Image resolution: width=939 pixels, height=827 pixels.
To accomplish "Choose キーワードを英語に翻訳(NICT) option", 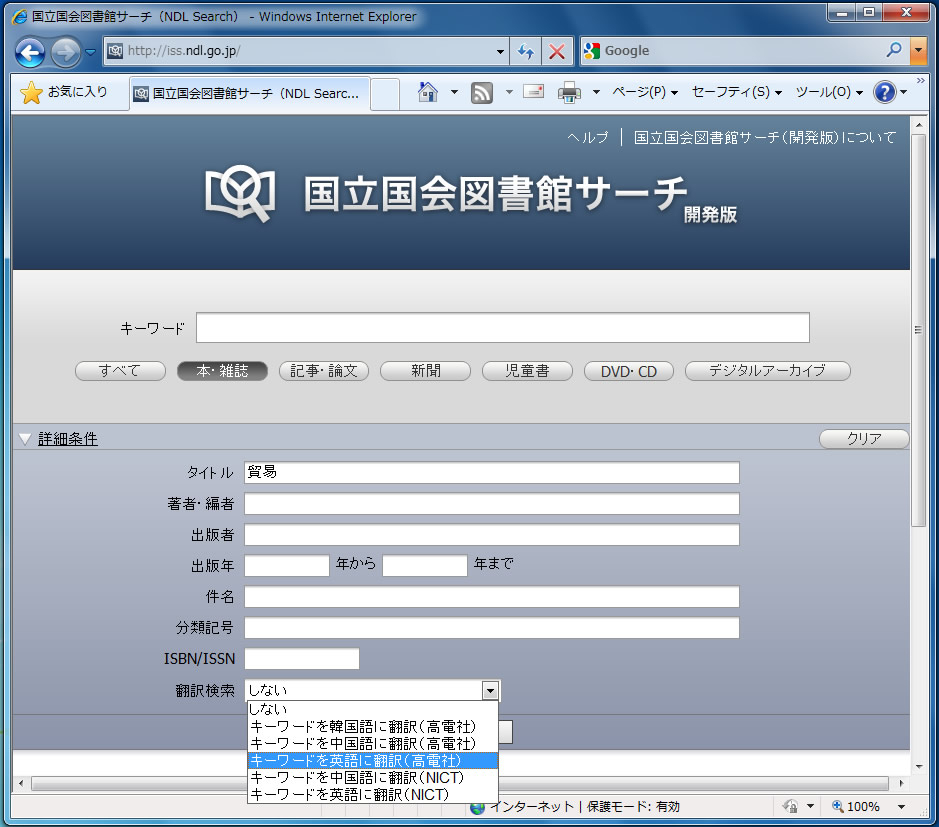I will (x=372, y=795).
